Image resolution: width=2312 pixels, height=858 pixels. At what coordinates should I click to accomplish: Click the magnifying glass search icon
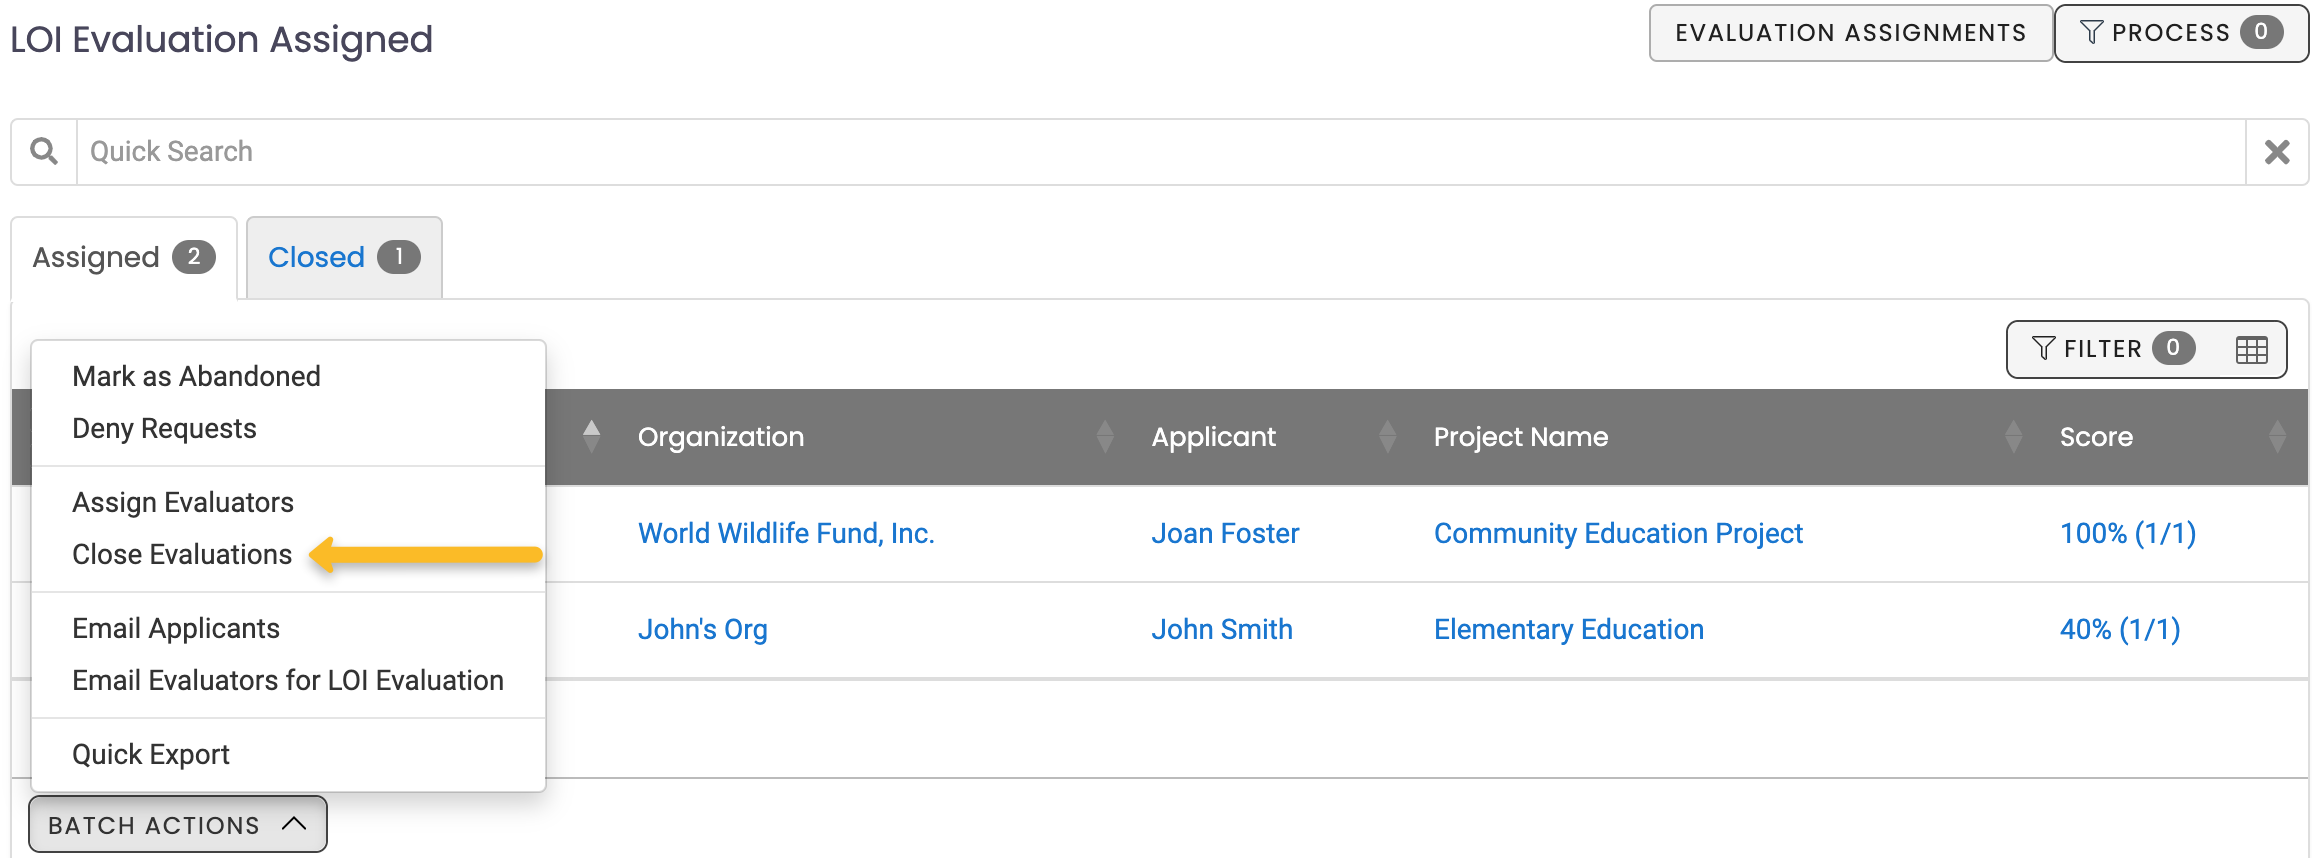pyautogui.click(x=44, y=152)
